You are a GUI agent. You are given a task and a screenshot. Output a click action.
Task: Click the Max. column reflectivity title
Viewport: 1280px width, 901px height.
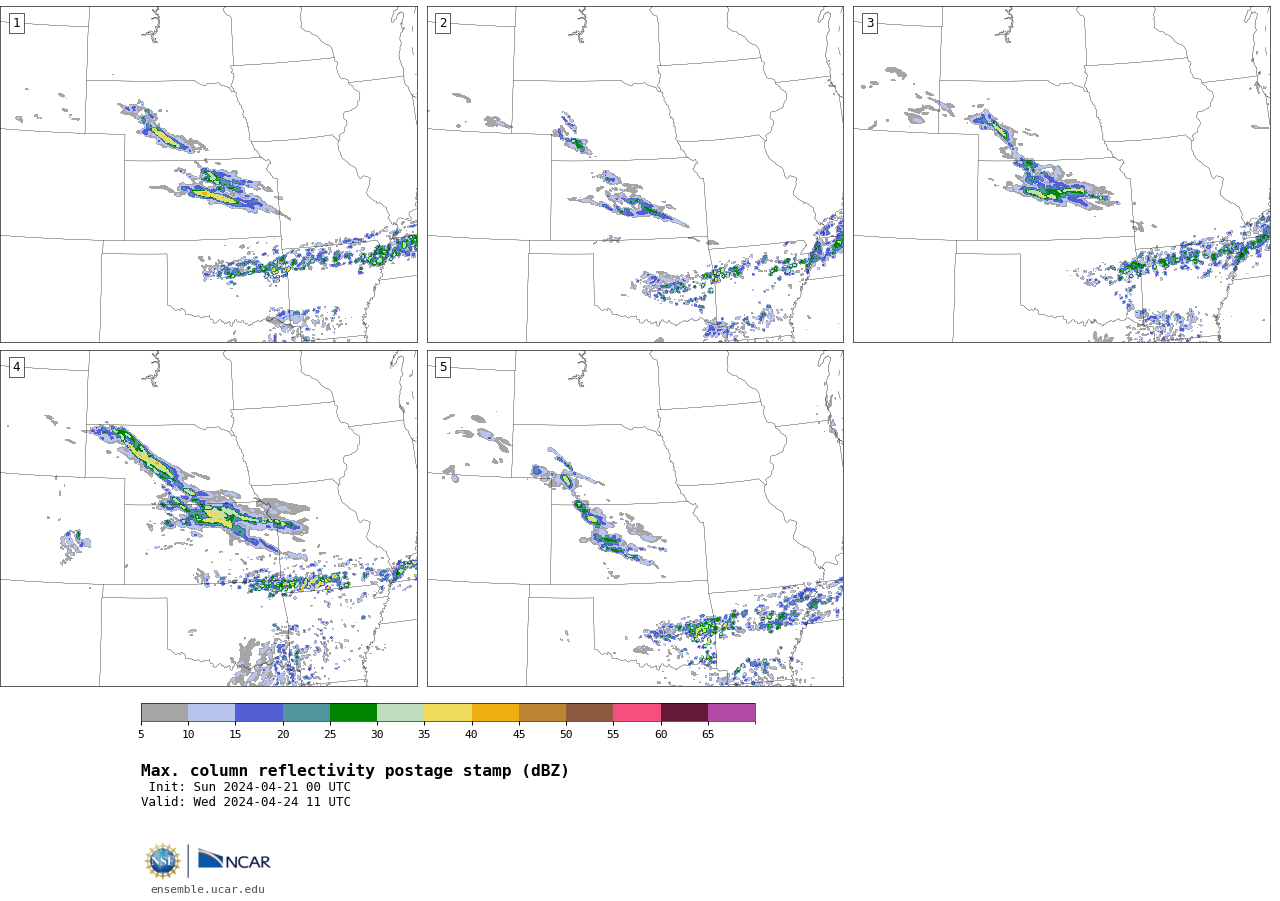(x=355, y=771)
